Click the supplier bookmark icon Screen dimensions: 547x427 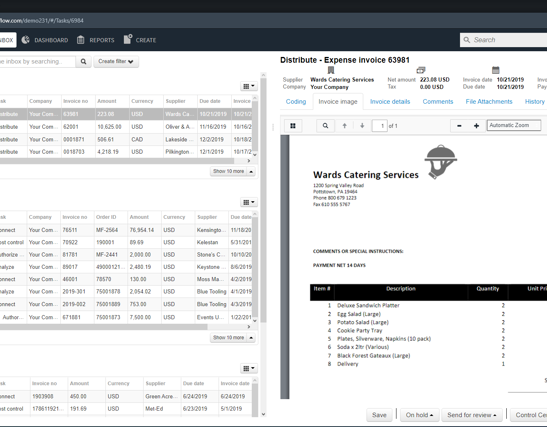(x=331, y=70)
